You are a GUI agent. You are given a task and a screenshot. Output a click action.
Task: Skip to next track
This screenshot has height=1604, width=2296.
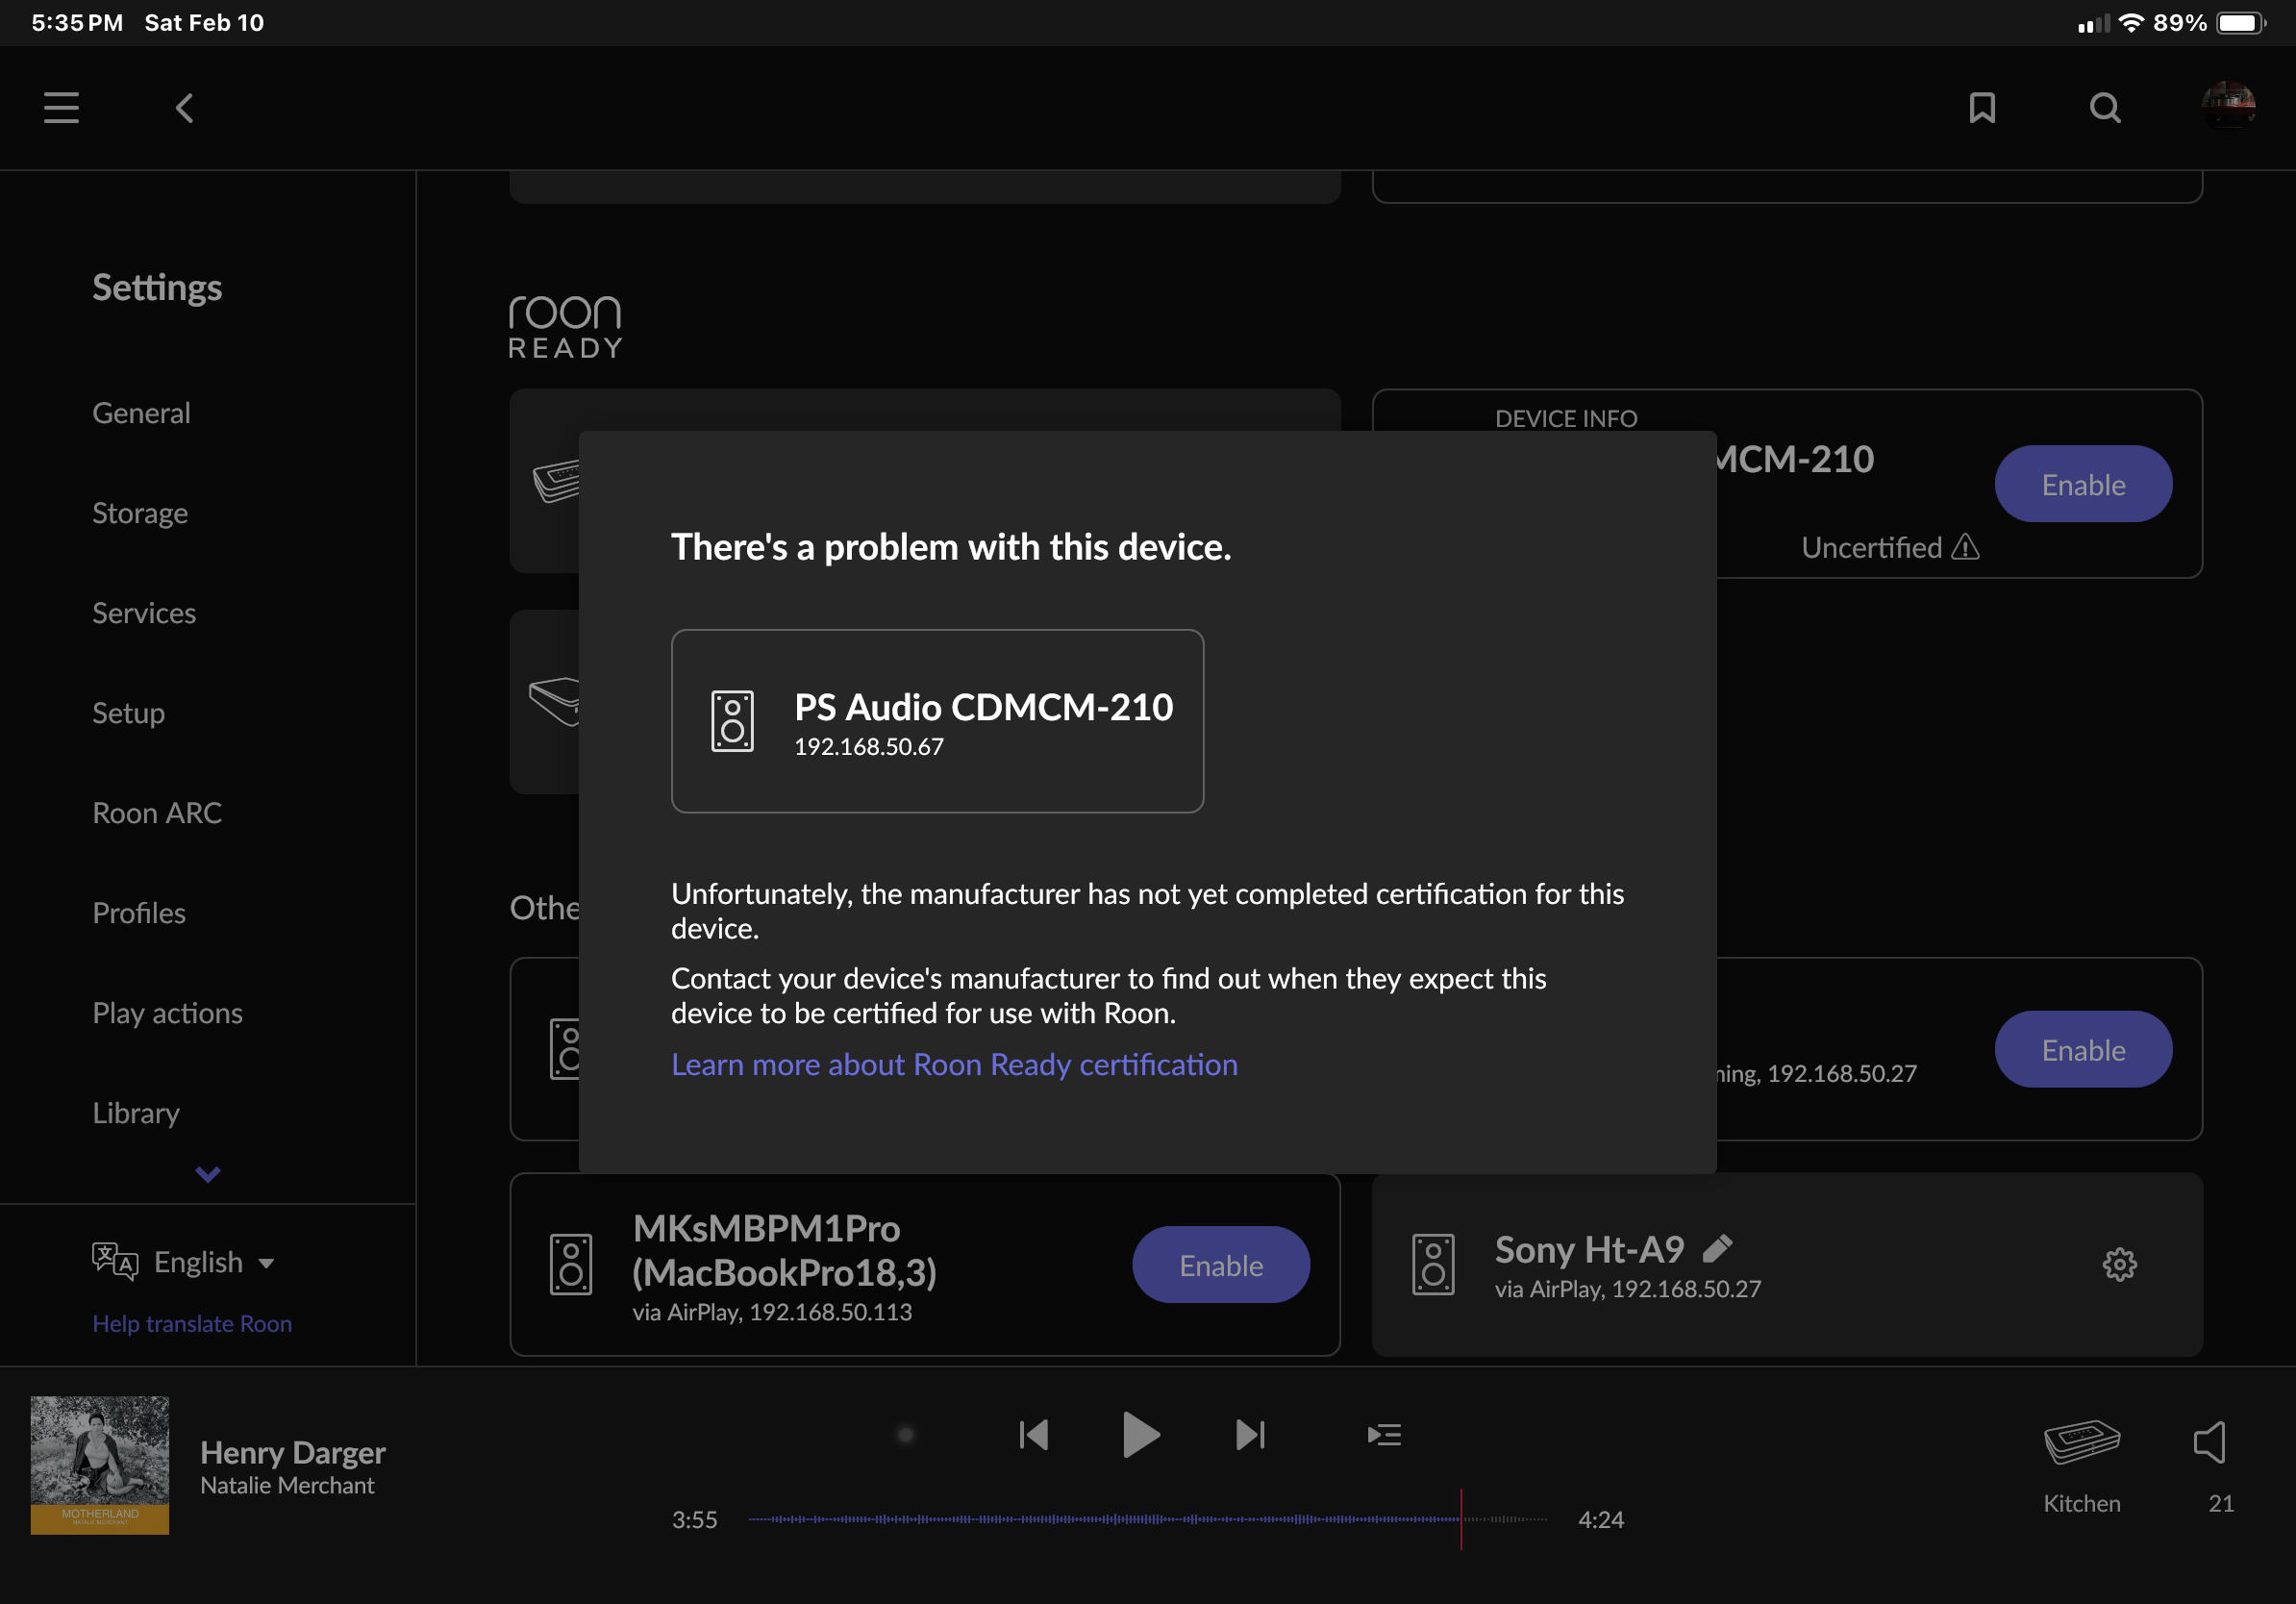(1250, 1435)
